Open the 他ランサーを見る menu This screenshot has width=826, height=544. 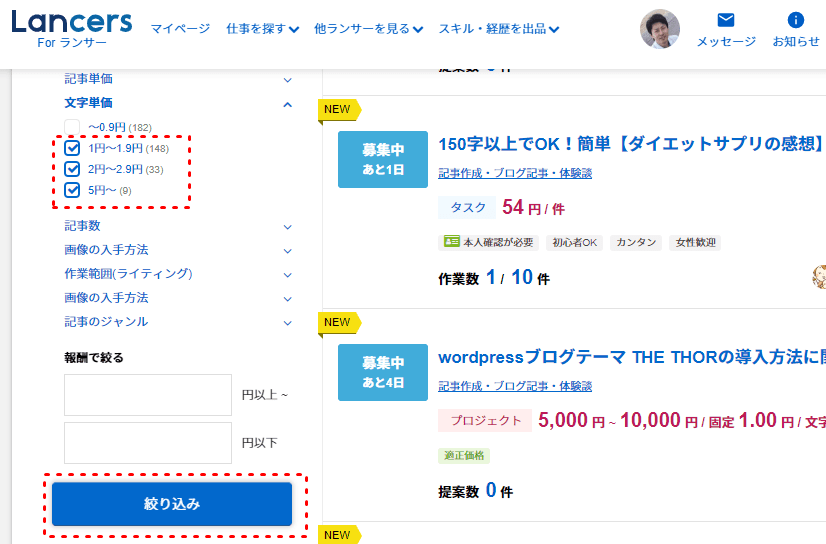pyautogui.click(x=368, y=29)
